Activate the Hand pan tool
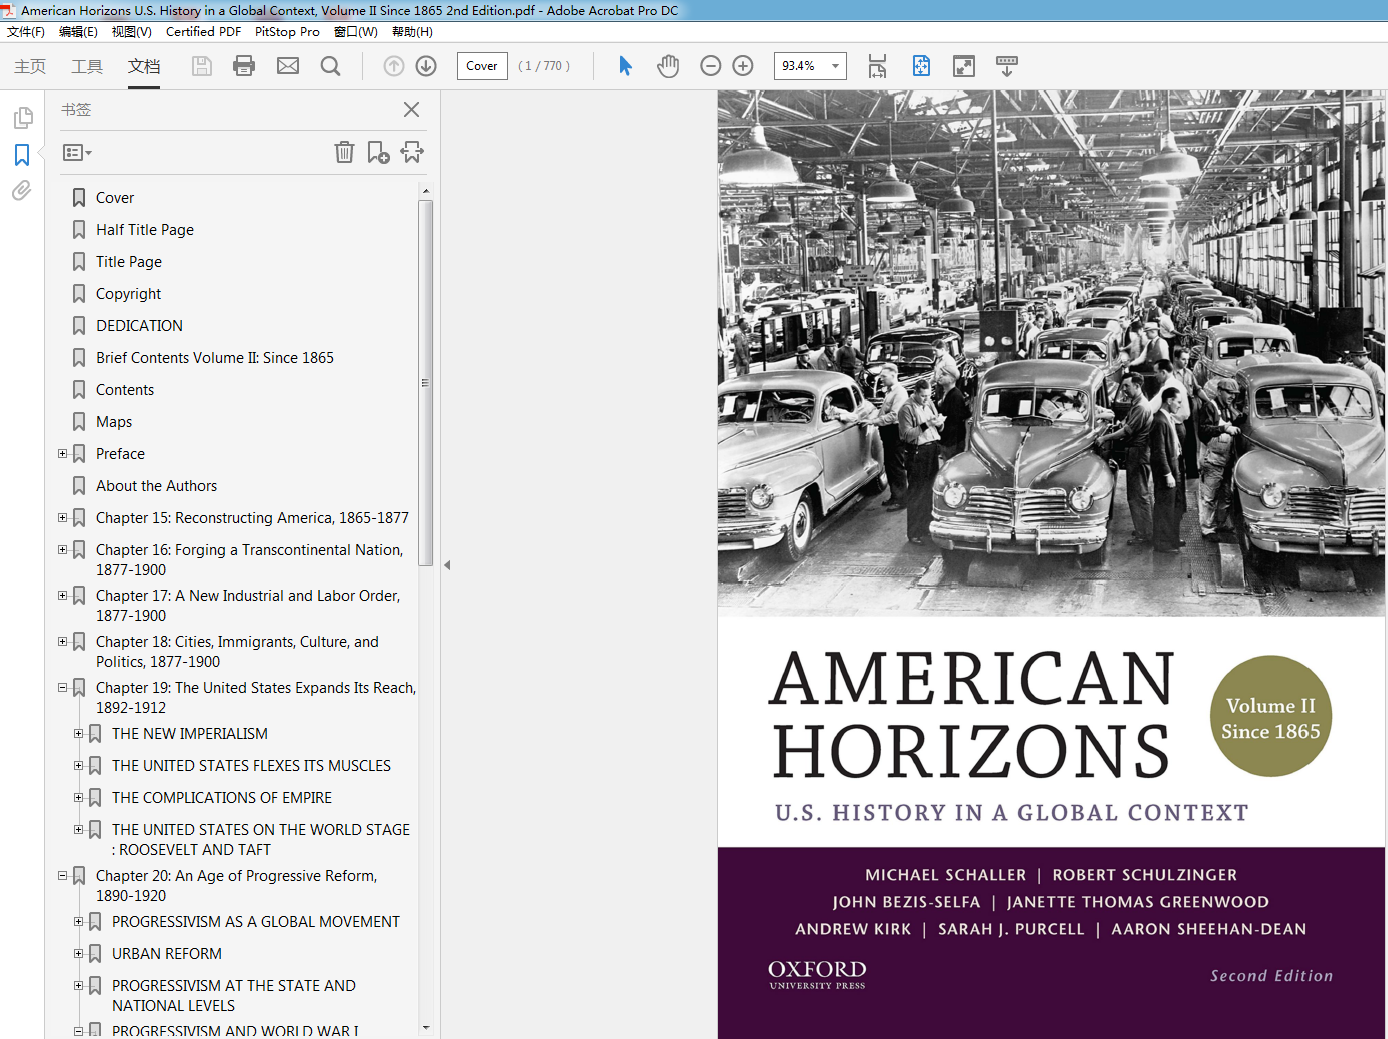Image resolution: width=1388 pixels, height=1039 pixels. pyautogui.click(x=668, y=66)
